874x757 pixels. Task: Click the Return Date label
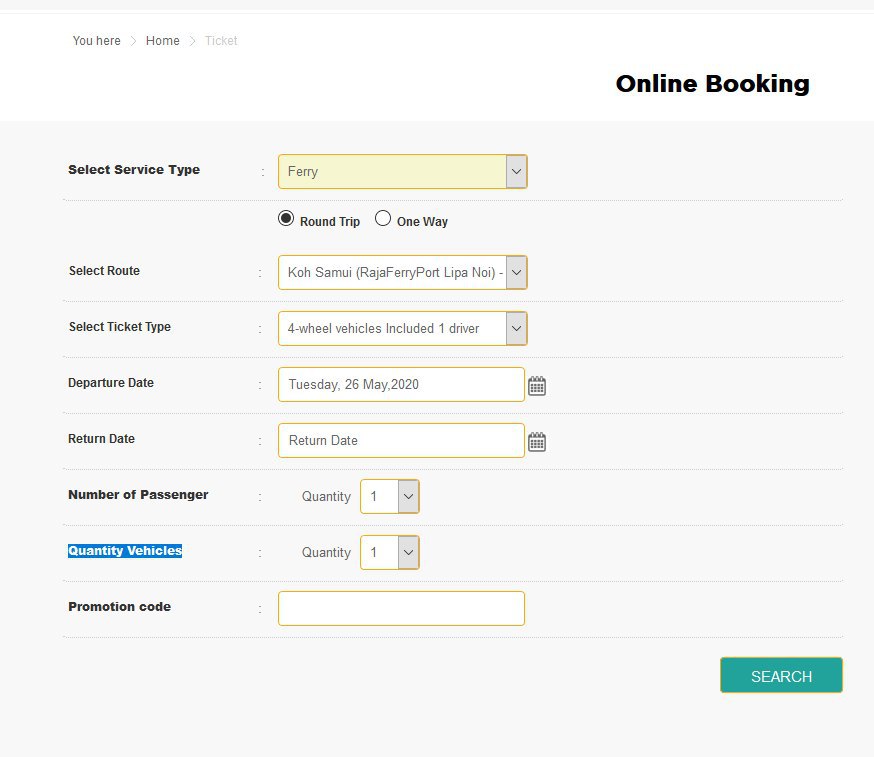pos(101,439)
